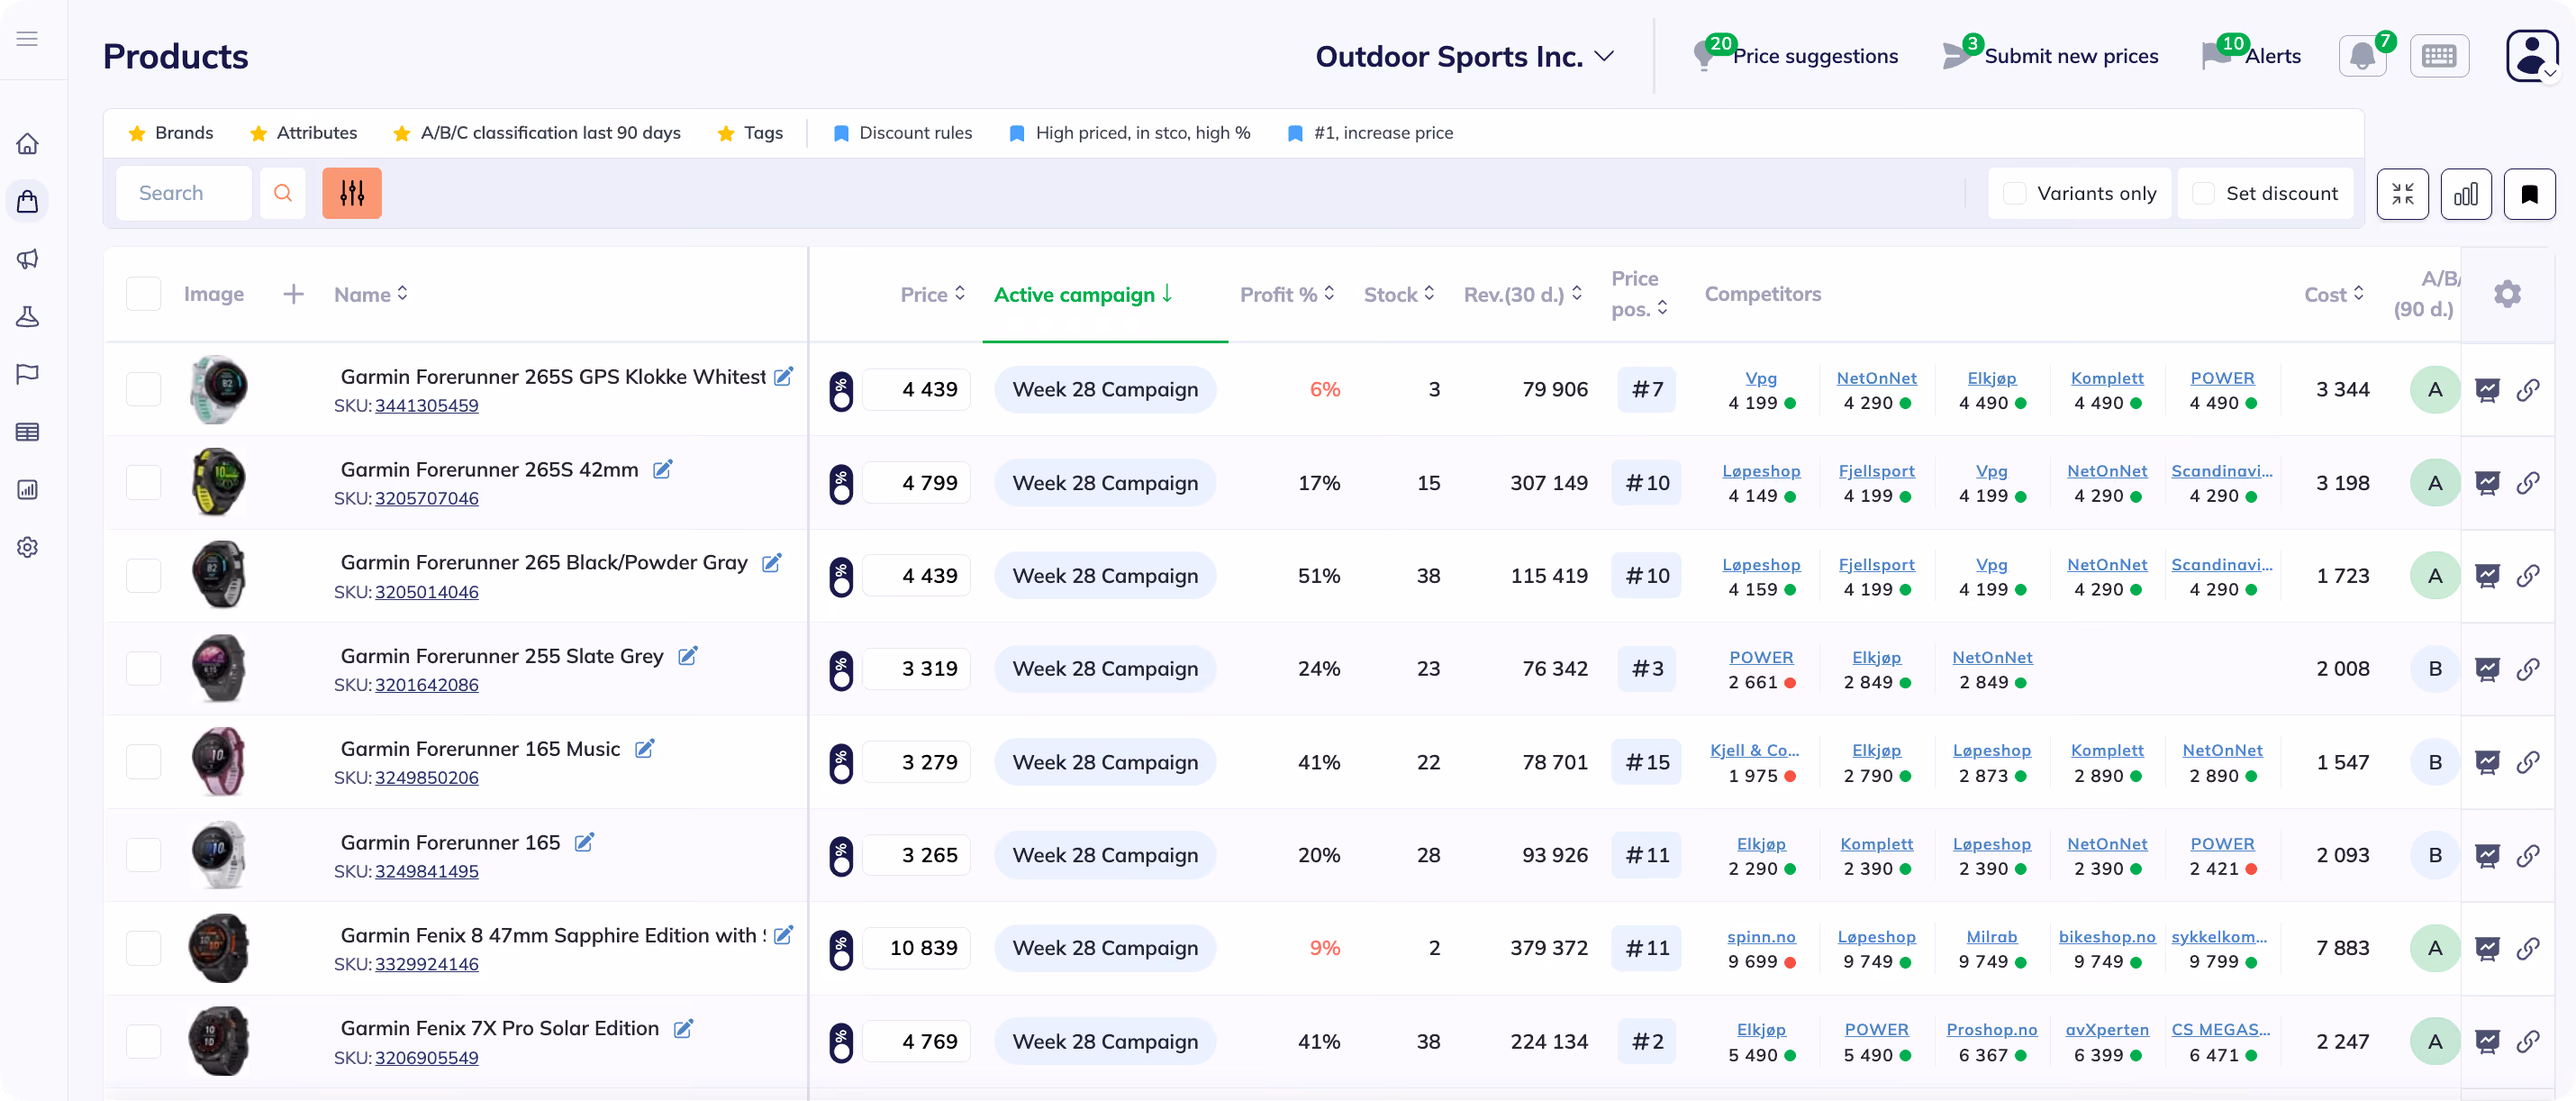Open Tags saved filter
This screenshot has width=2576, height=1101.
pos(750,133)
